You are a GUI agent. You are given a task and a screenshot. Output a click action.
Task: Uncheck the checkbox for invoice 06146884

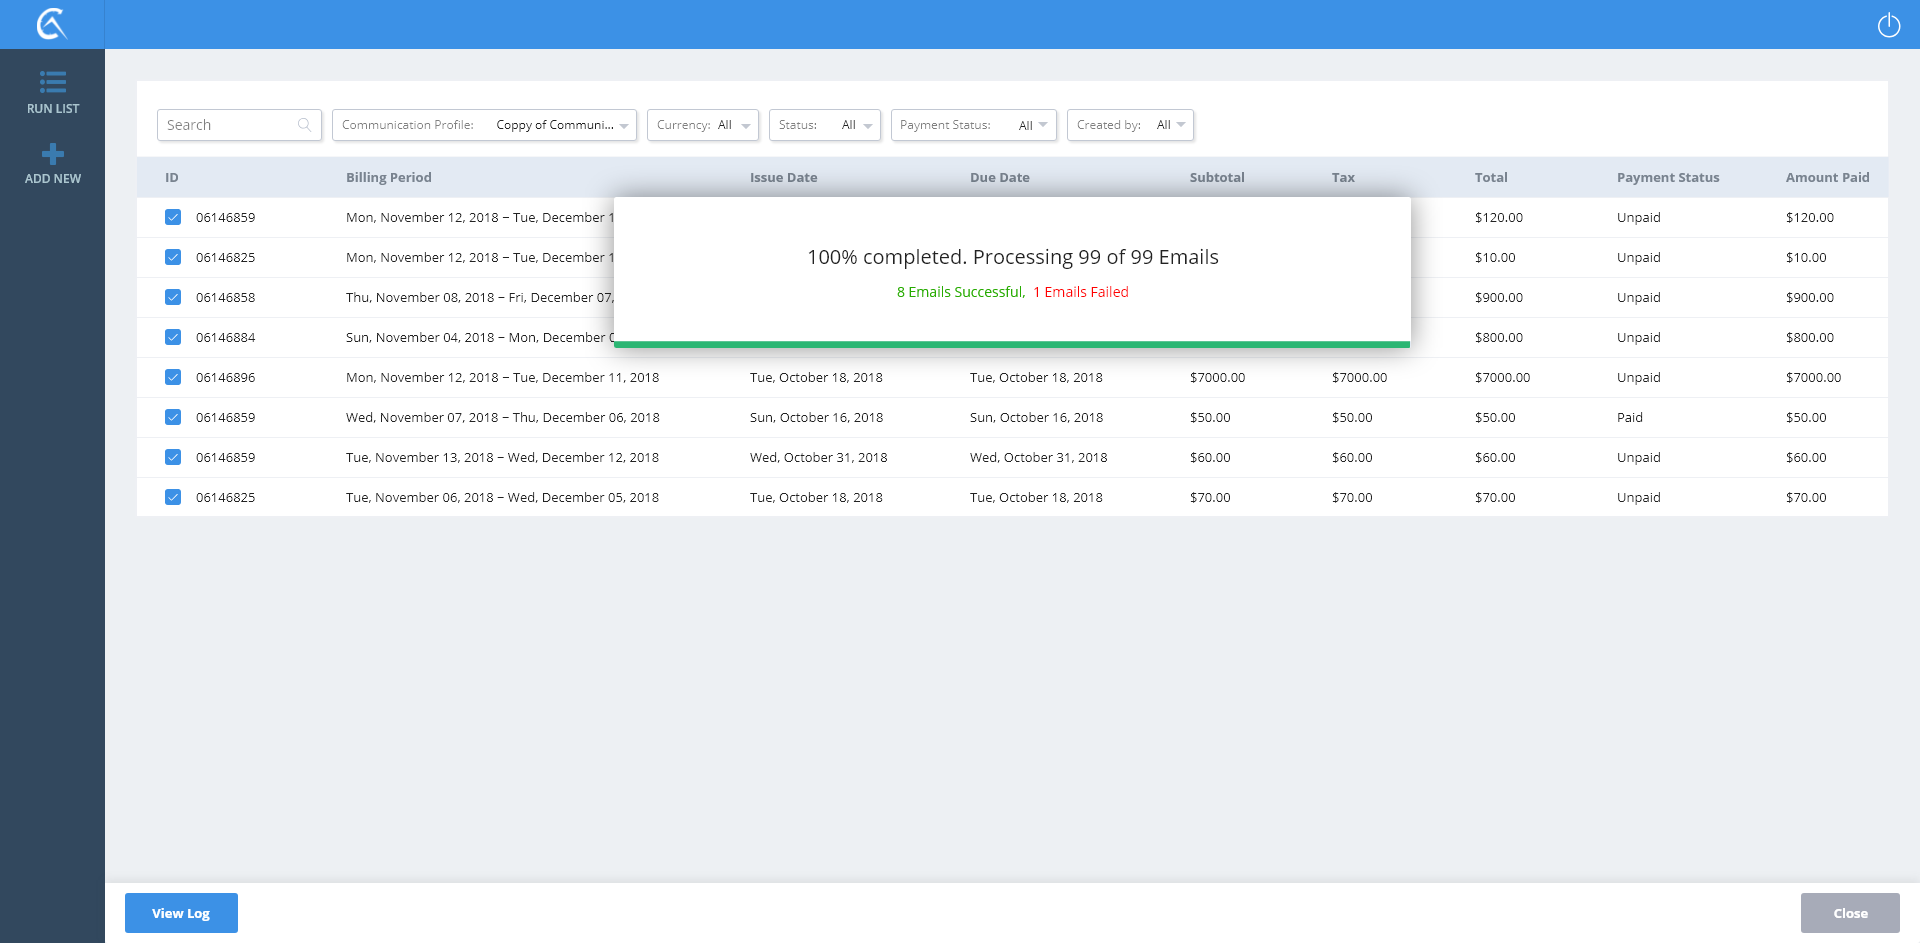[173, 337]
